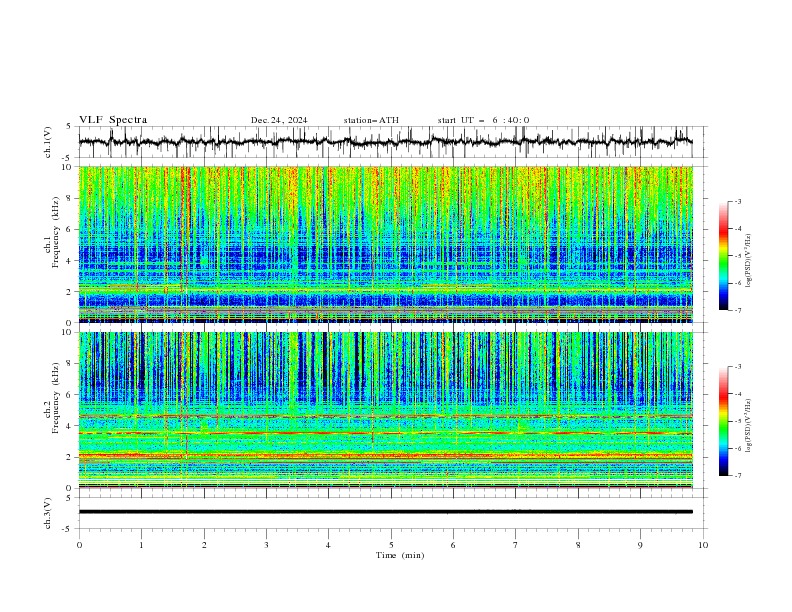The image size is (792, 612).
Task: Click the ch.2 'Frequency (kHz)' axis label
Action: coord(56,397)
